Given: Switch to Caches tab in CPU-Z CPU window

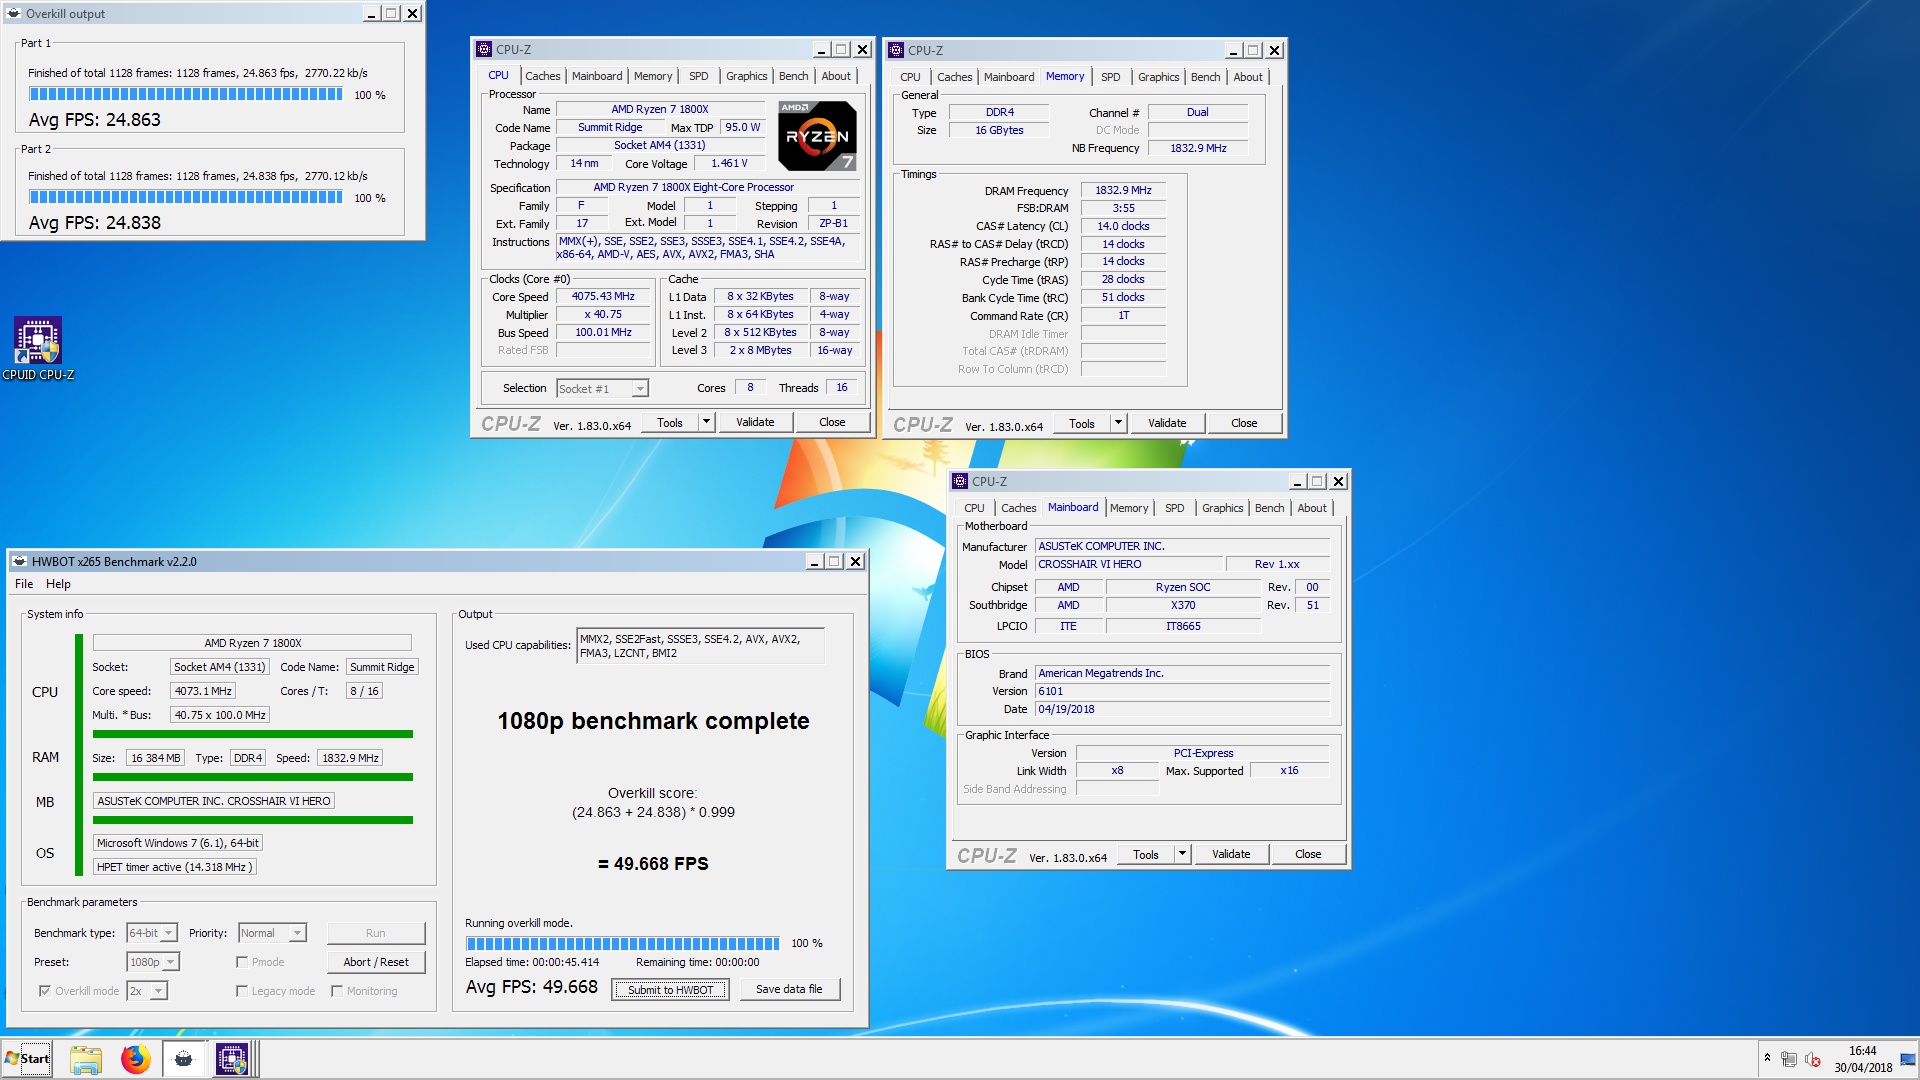Looking at the screenshot, I should 542,76.
